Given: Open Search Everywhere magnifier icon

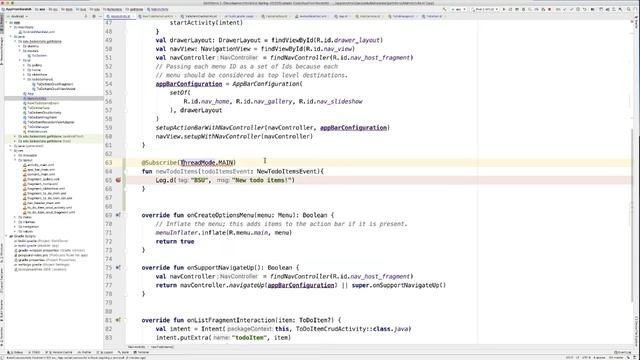Looking at the screenshot, I should 629,9.
